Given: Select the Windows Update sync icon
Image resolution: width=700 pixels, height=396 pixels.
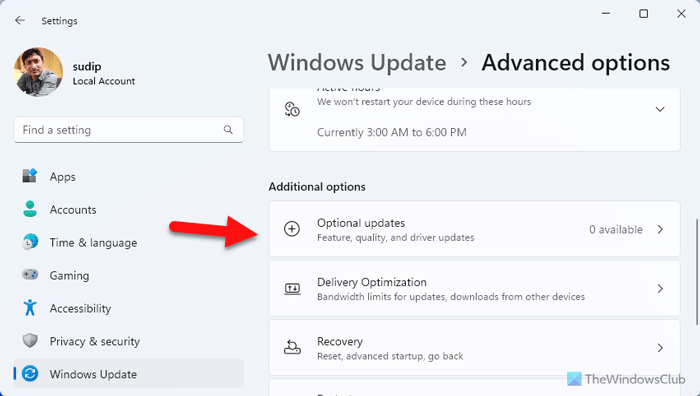Looking at the screenshot, I should click(30, 374).
